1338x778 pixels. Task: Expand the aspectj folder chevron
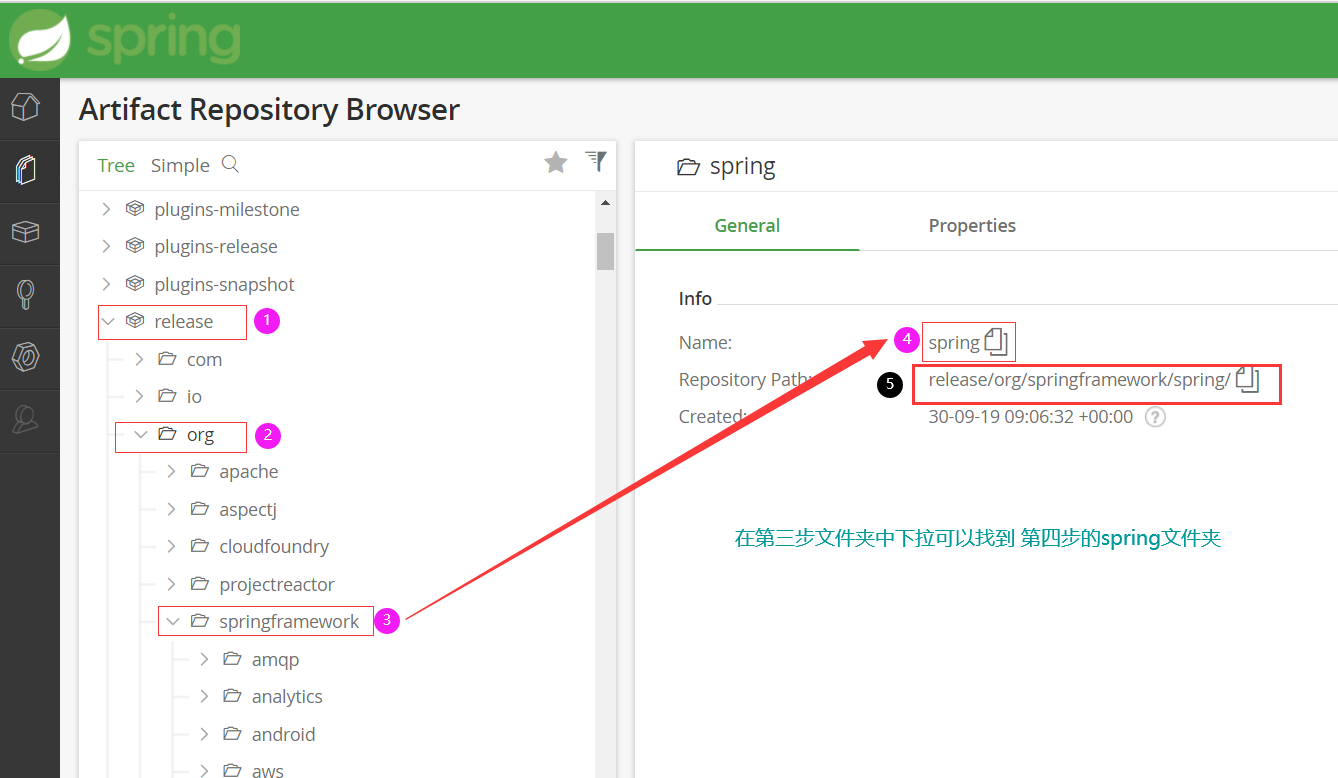172,509
